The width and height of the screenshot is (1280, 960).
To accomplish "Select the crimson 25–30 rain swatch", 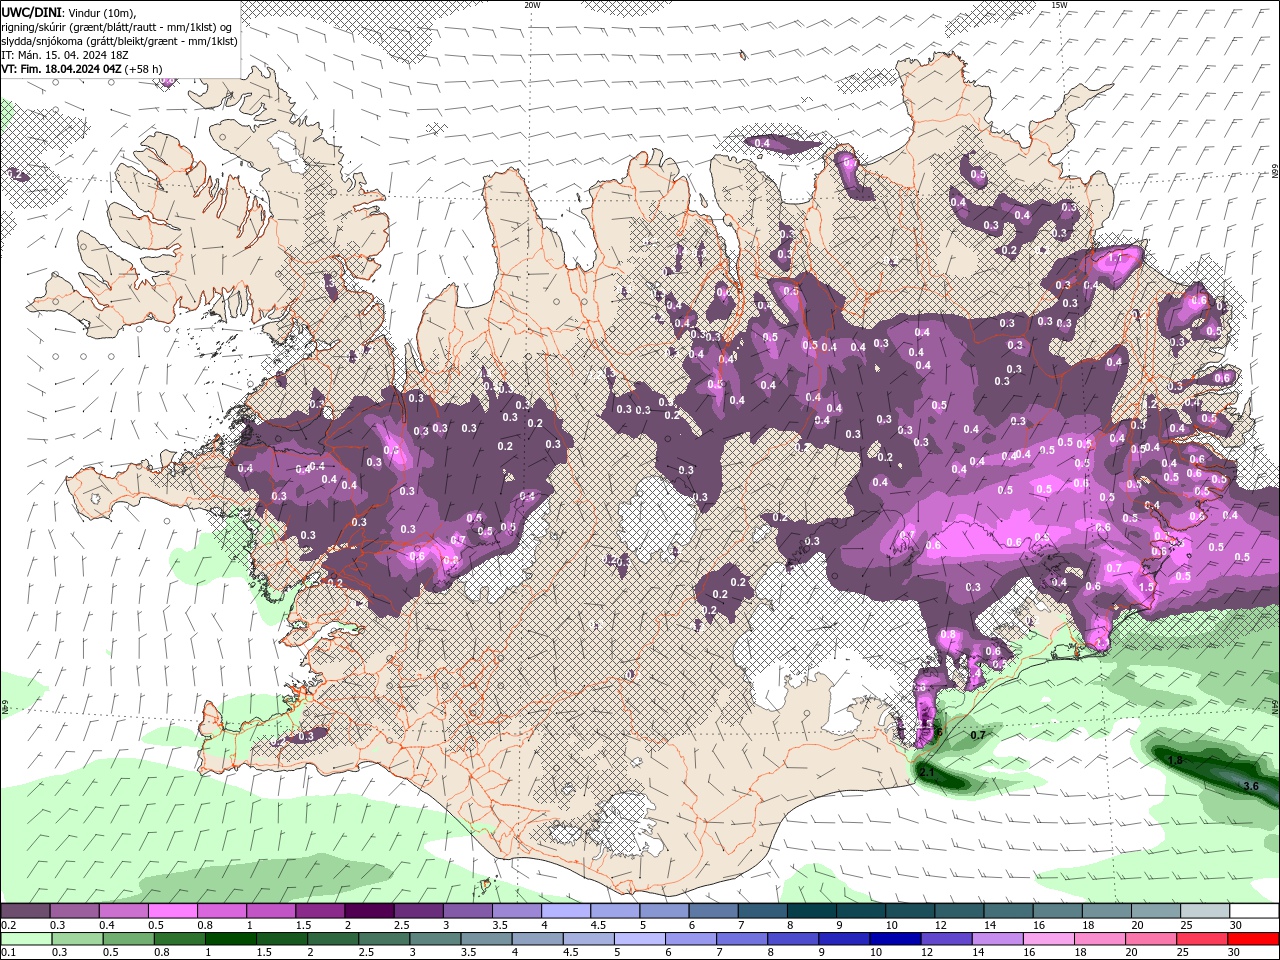I will pyautogui.click(x=1203, y=938).
